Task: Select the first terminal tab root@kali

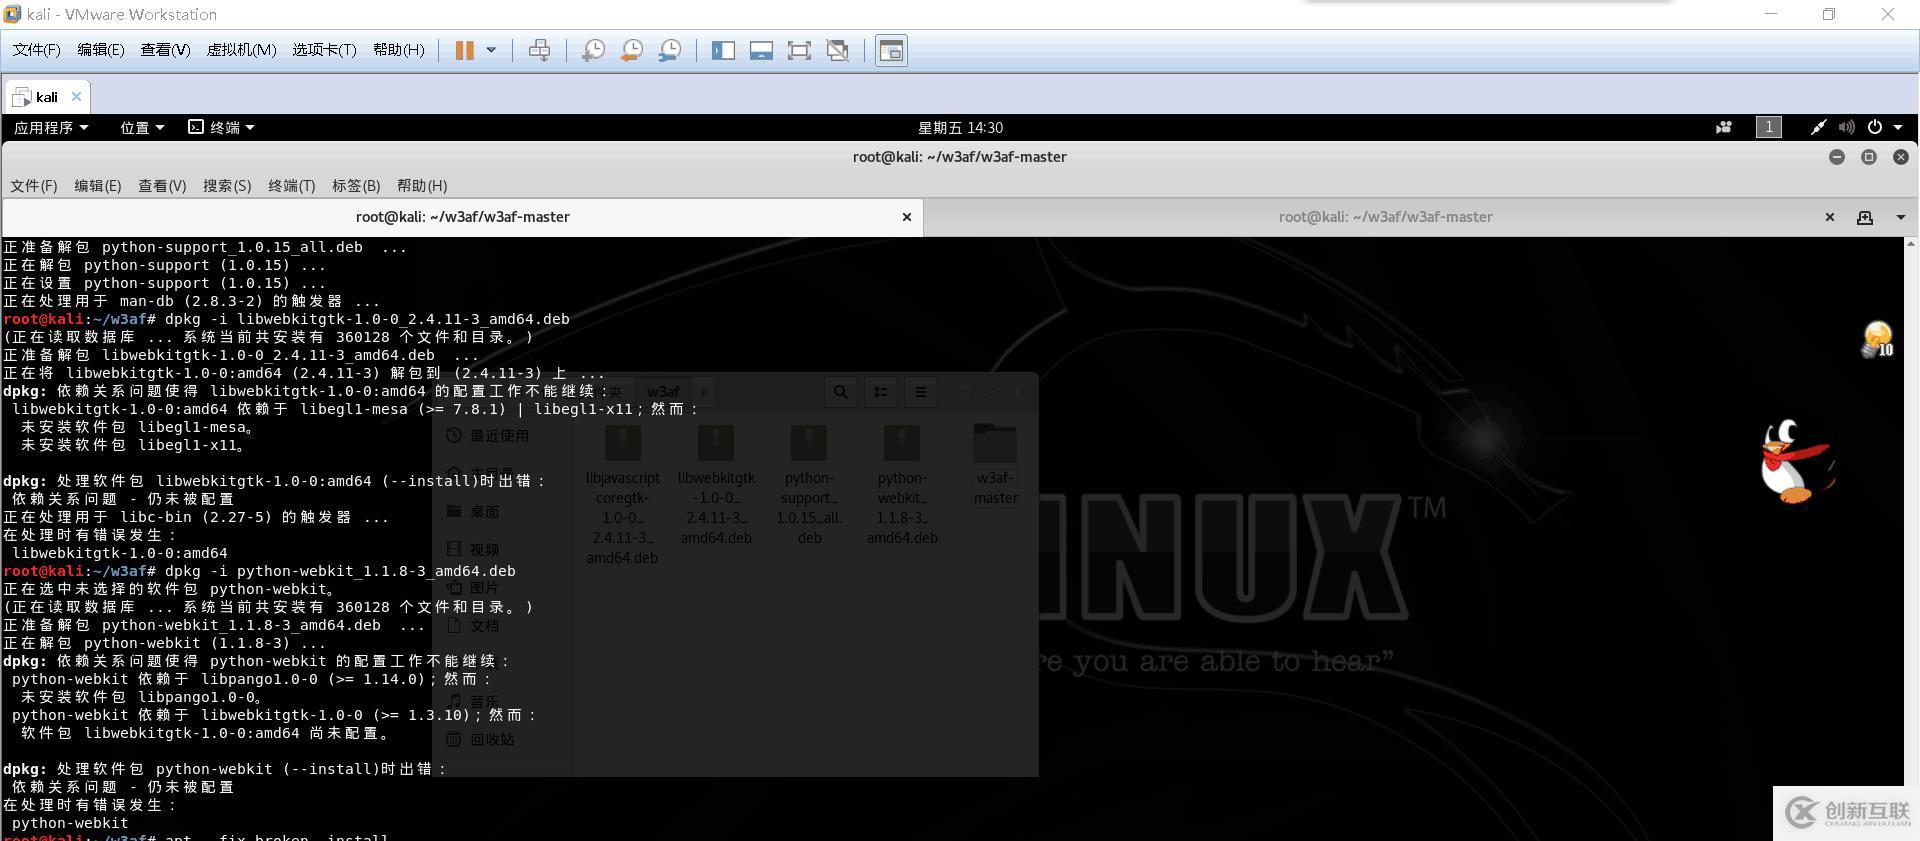Action: pyautogui.click(x=462, y=217)
